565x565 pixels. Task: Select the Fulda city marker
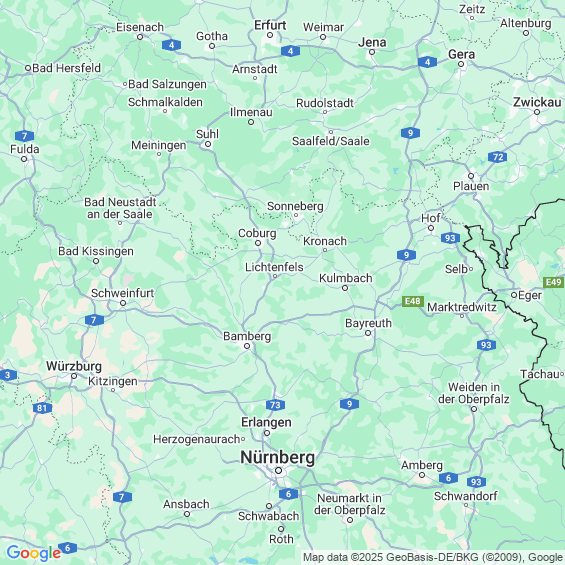[24, 159]
